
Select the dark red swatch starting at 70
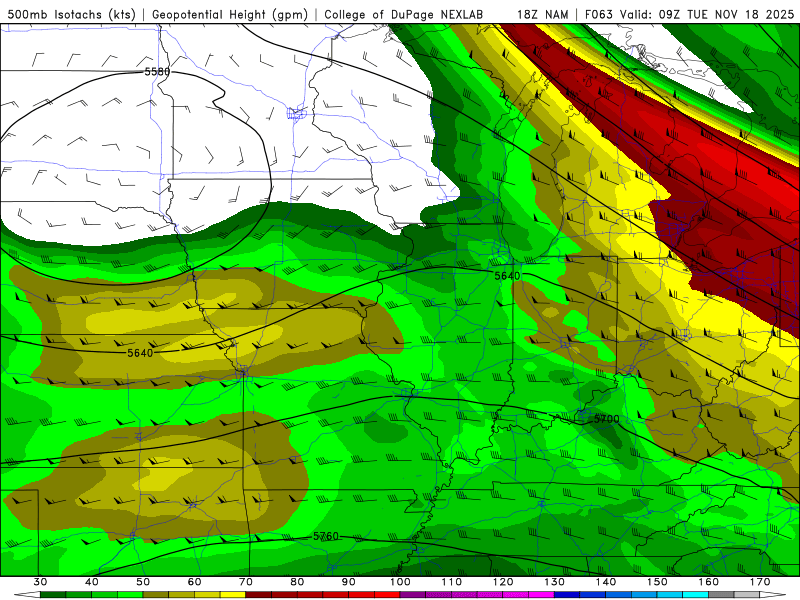tap(259, 595)
